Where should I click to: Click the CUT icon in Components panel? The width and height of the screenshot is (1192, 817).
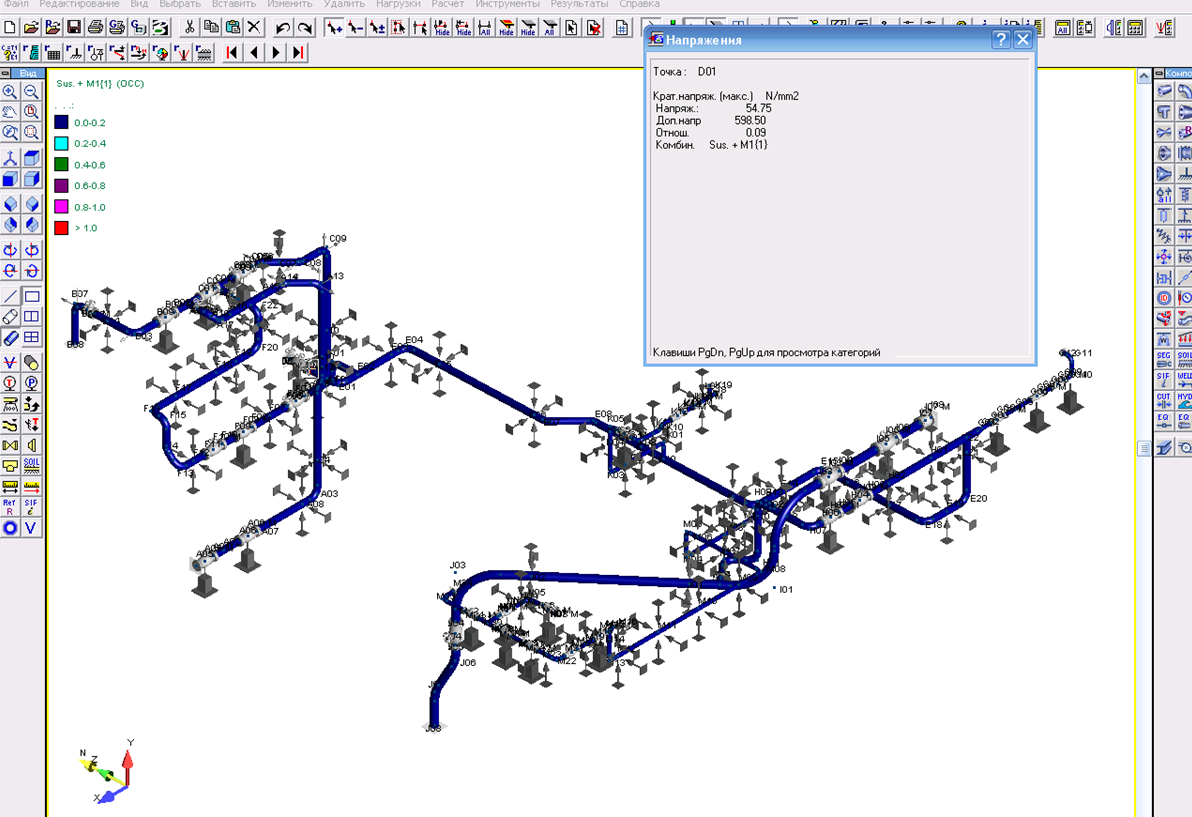tap(1164, 400)
